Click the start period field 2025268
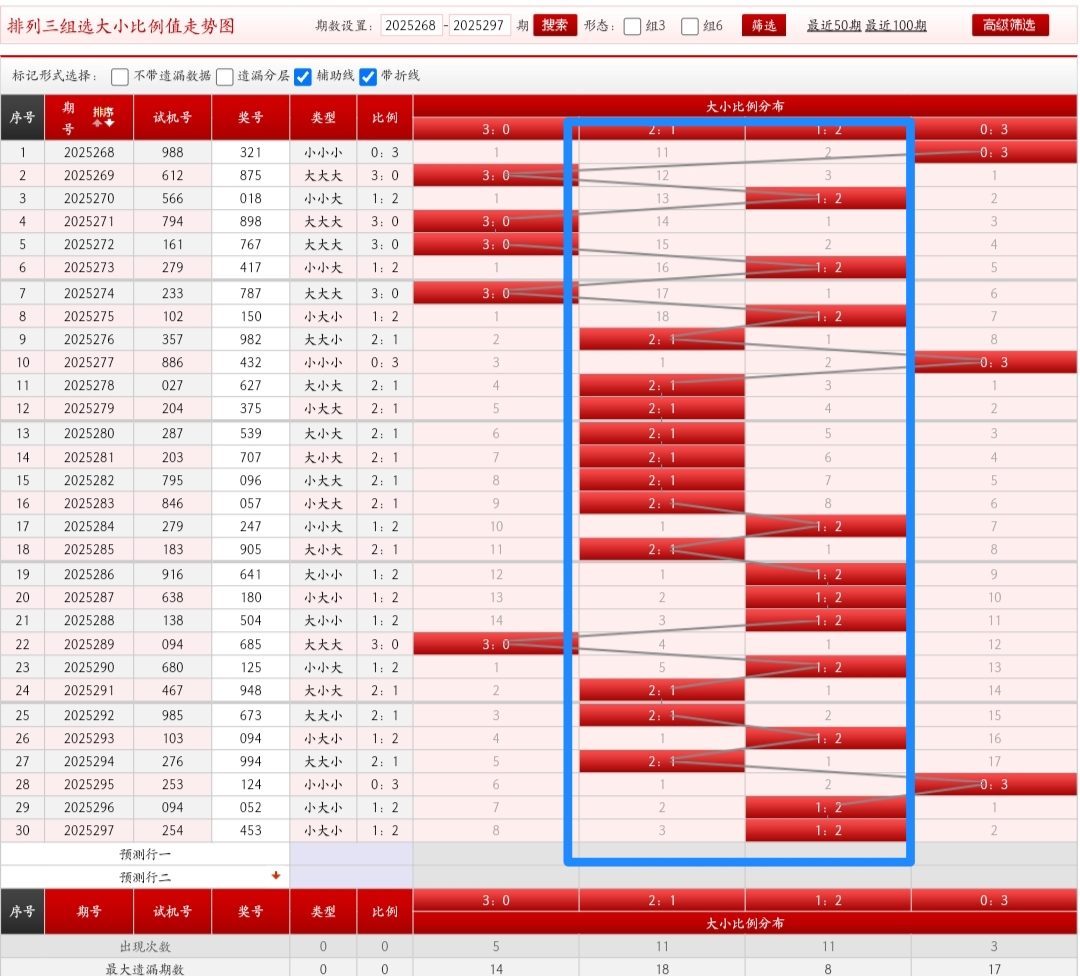The height and width of the screenshot is (976, 1080). (411, 26)
